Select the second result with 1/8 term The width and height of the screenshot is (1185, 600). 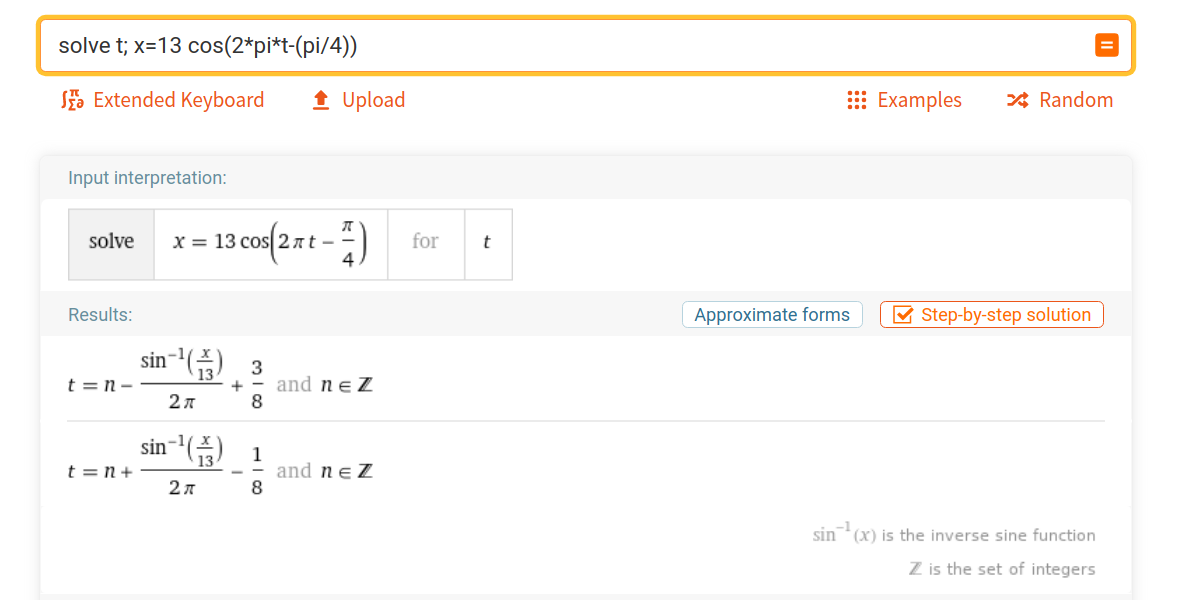221,466
